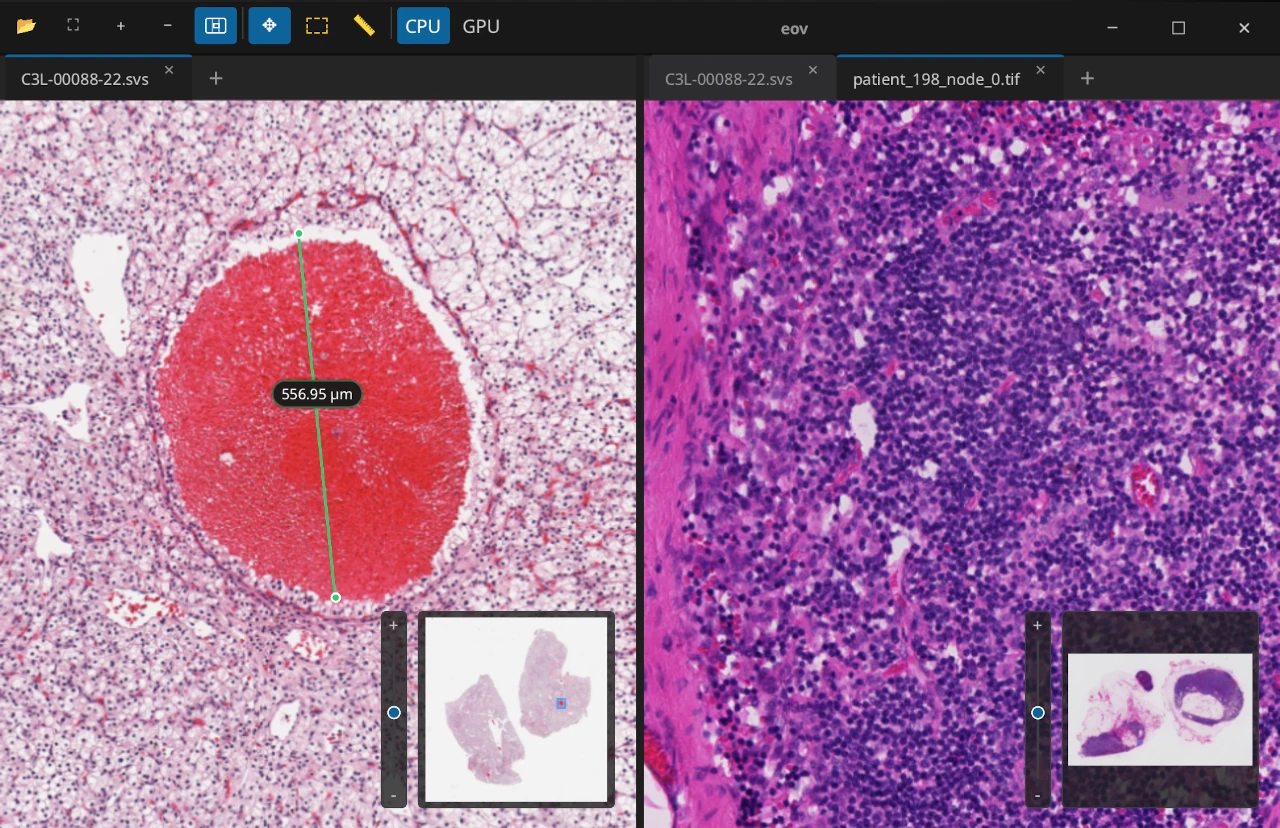Click left pane zoom slider handle

(394, 713)
